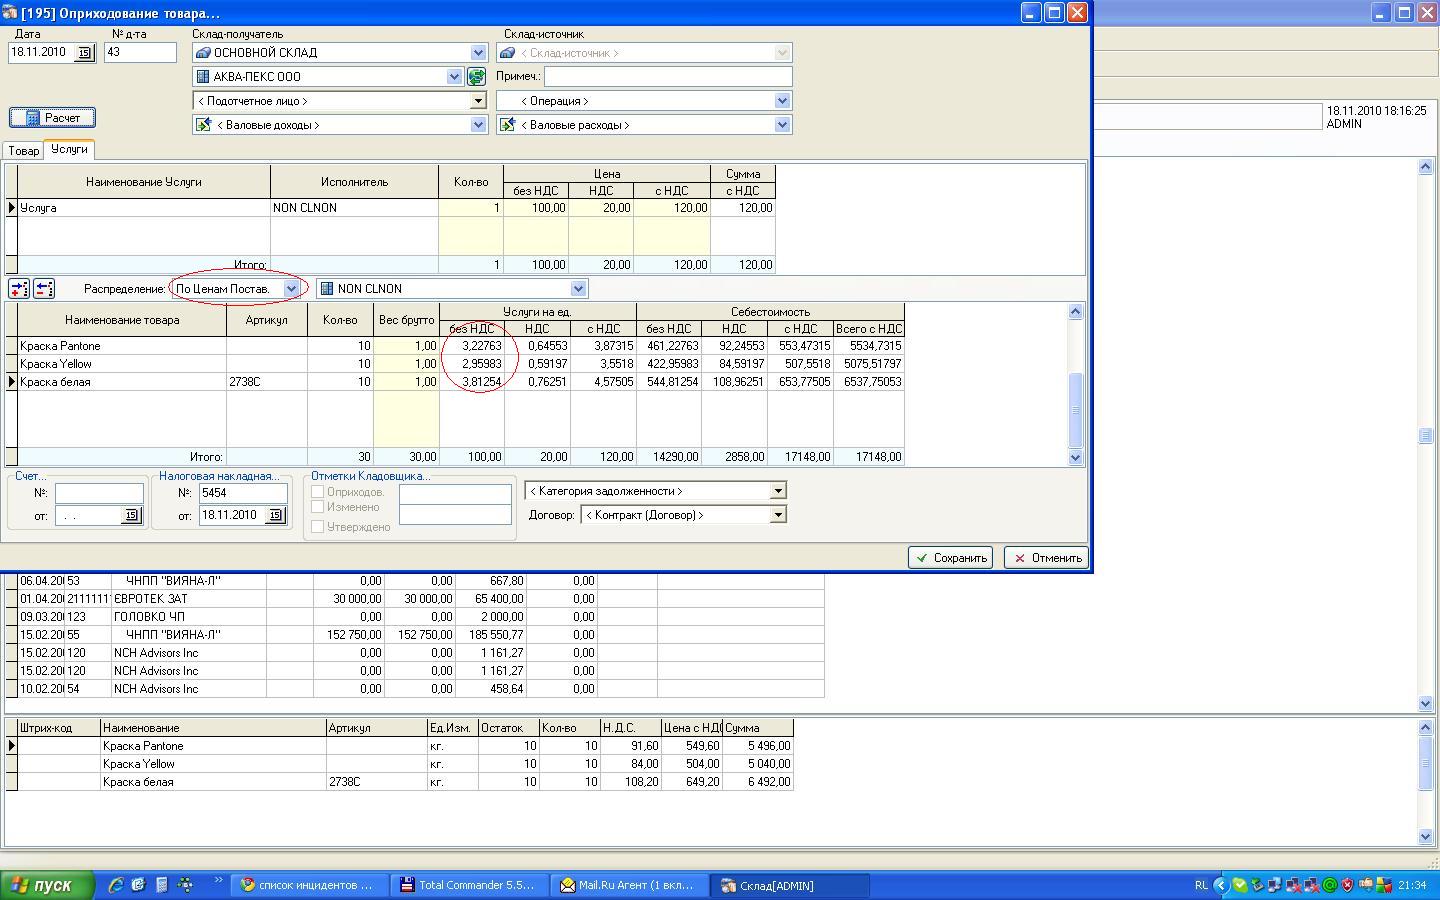Open calendar for the Счет date field

point(131,515)
